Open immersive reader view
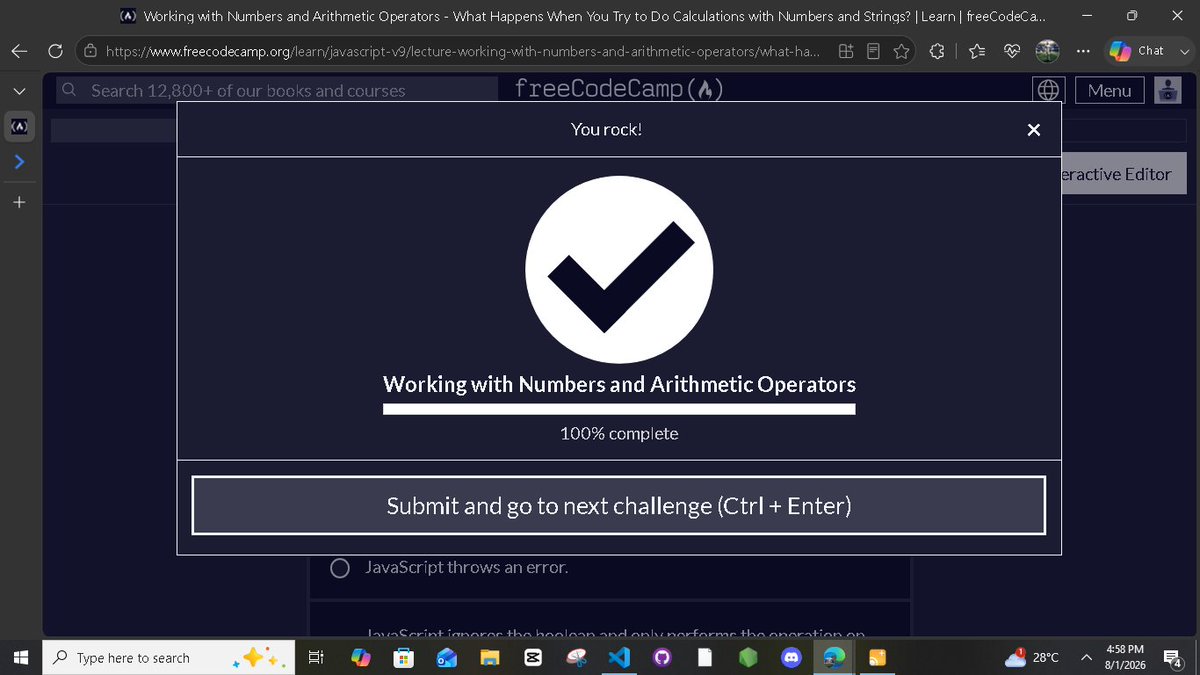Image resolution: width=1200 pixels, height=675 pixels. (874, 51)
